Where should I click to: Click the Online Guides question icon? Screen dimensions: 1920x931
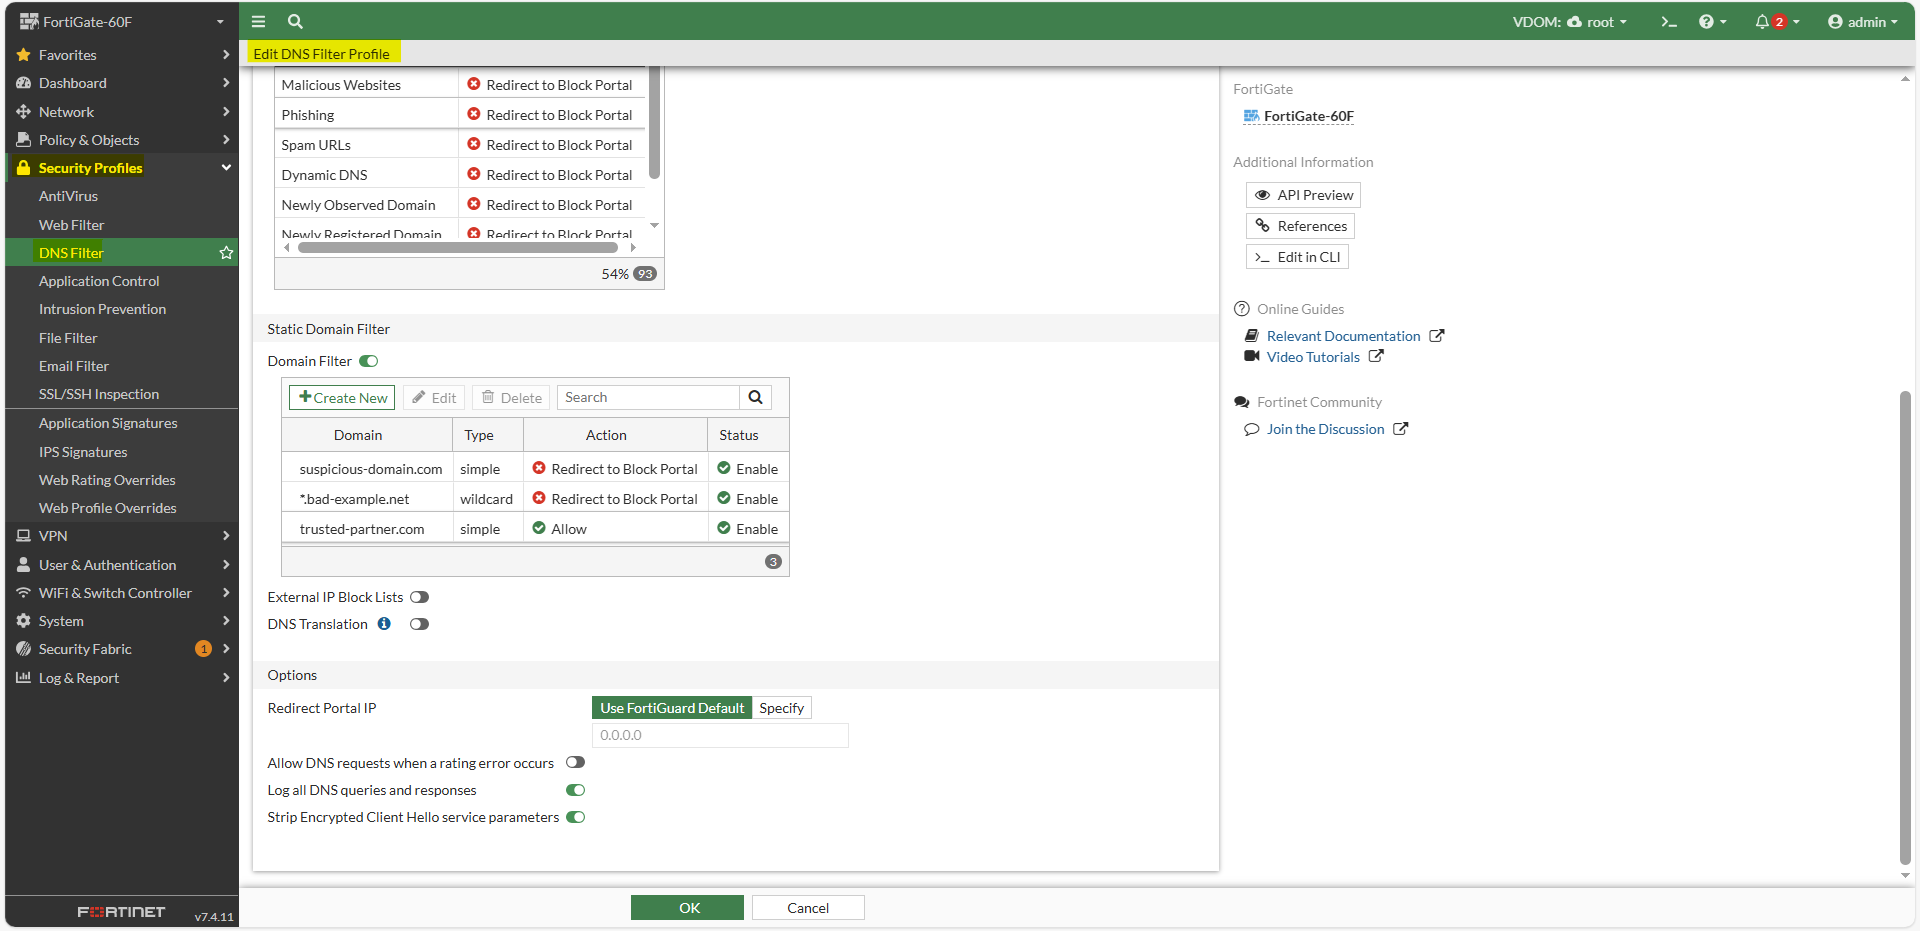coord(1242,309)
